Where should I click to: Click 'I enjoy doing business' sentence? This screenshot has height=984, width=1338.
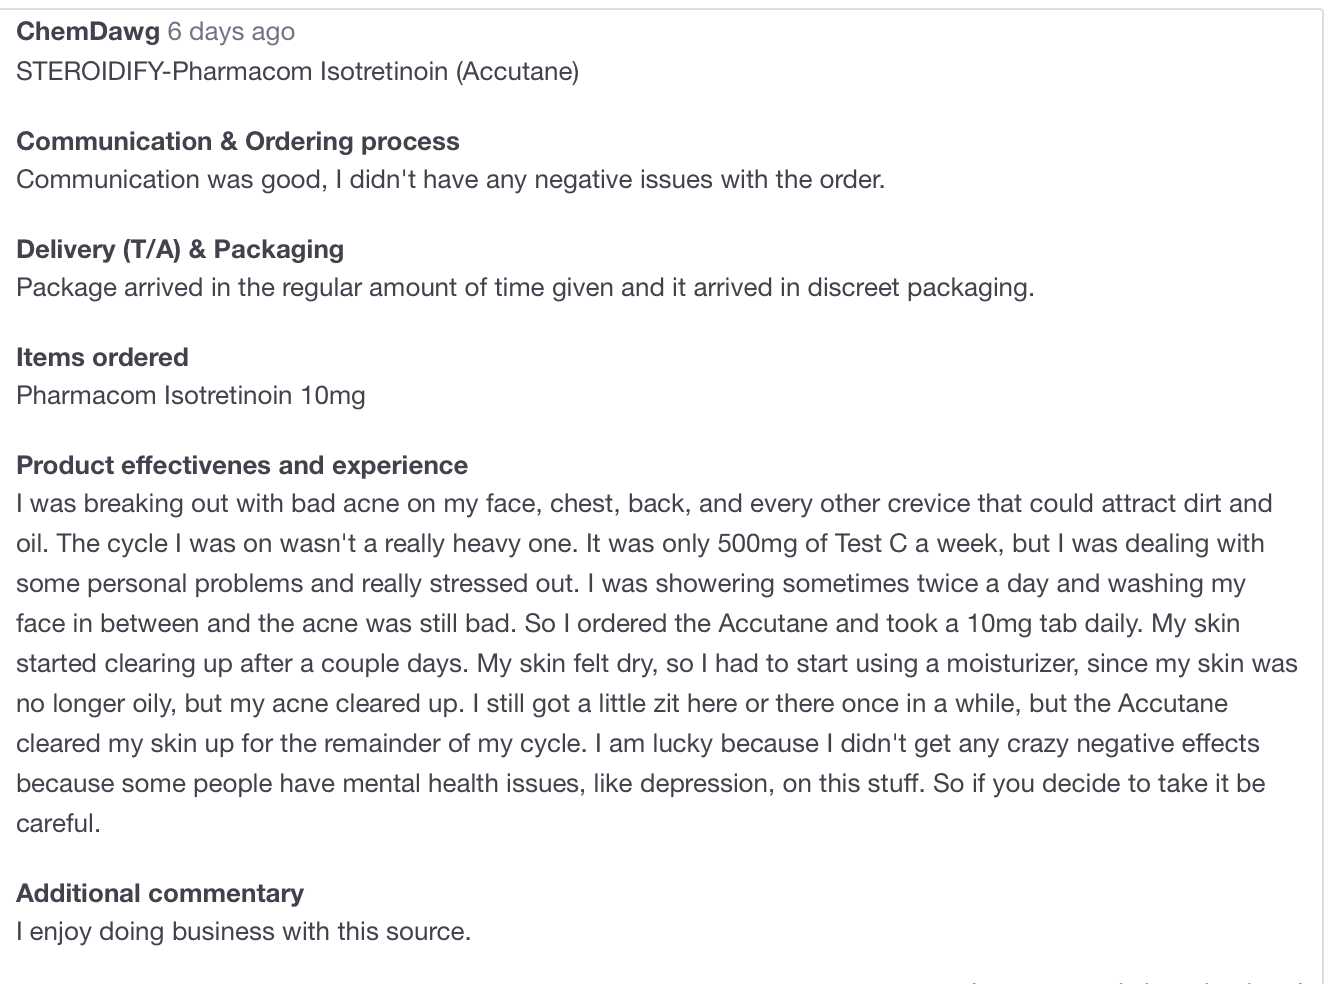pyautogui.click(x=243, y=932)
